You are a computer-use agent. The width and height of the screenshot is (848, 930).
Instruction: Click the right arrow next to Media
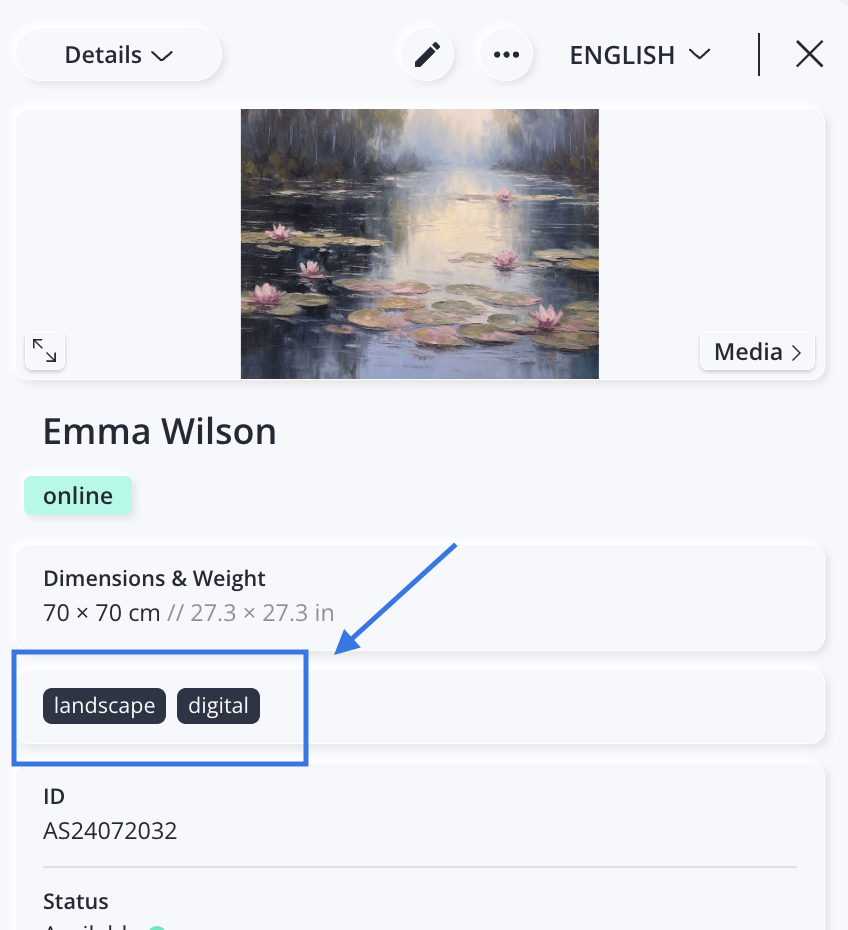click(796, 353)
